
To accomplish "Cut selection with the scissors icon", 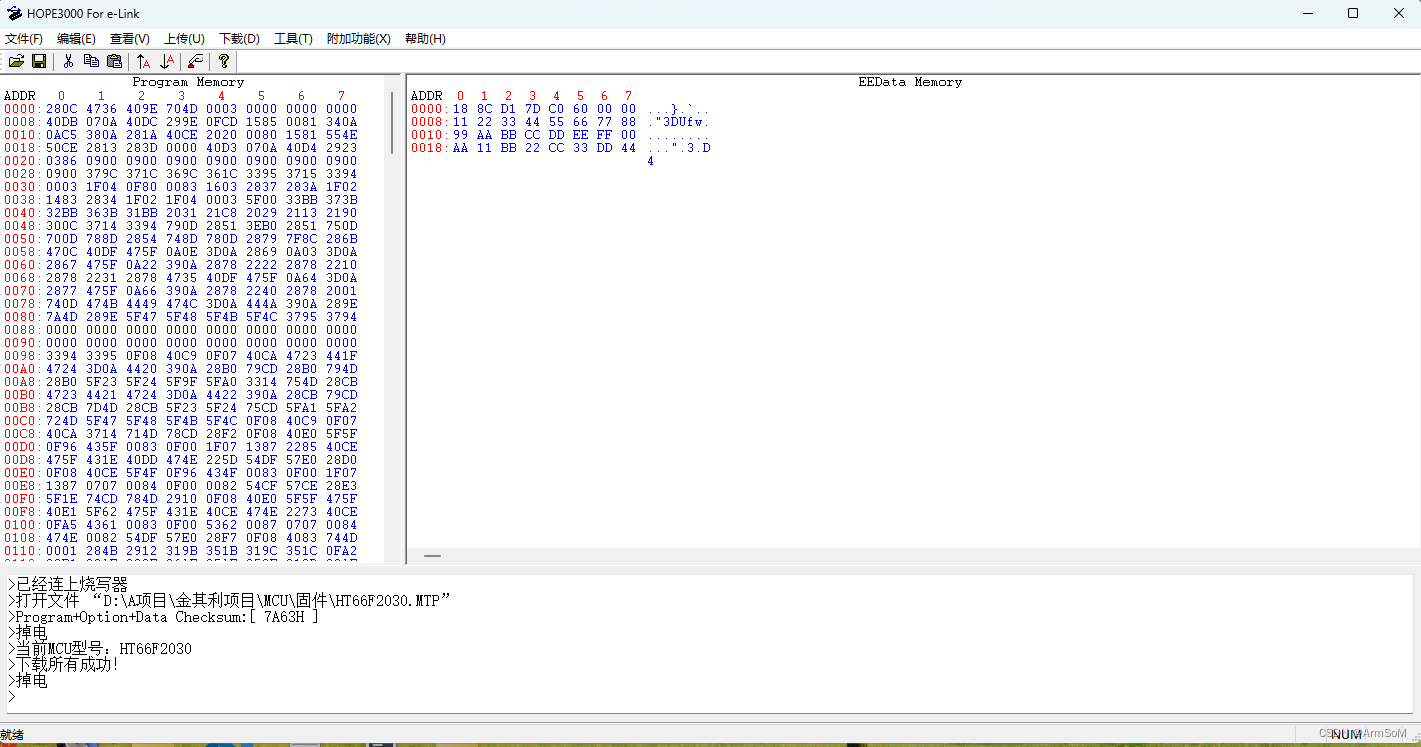I will tap(68, 62).
